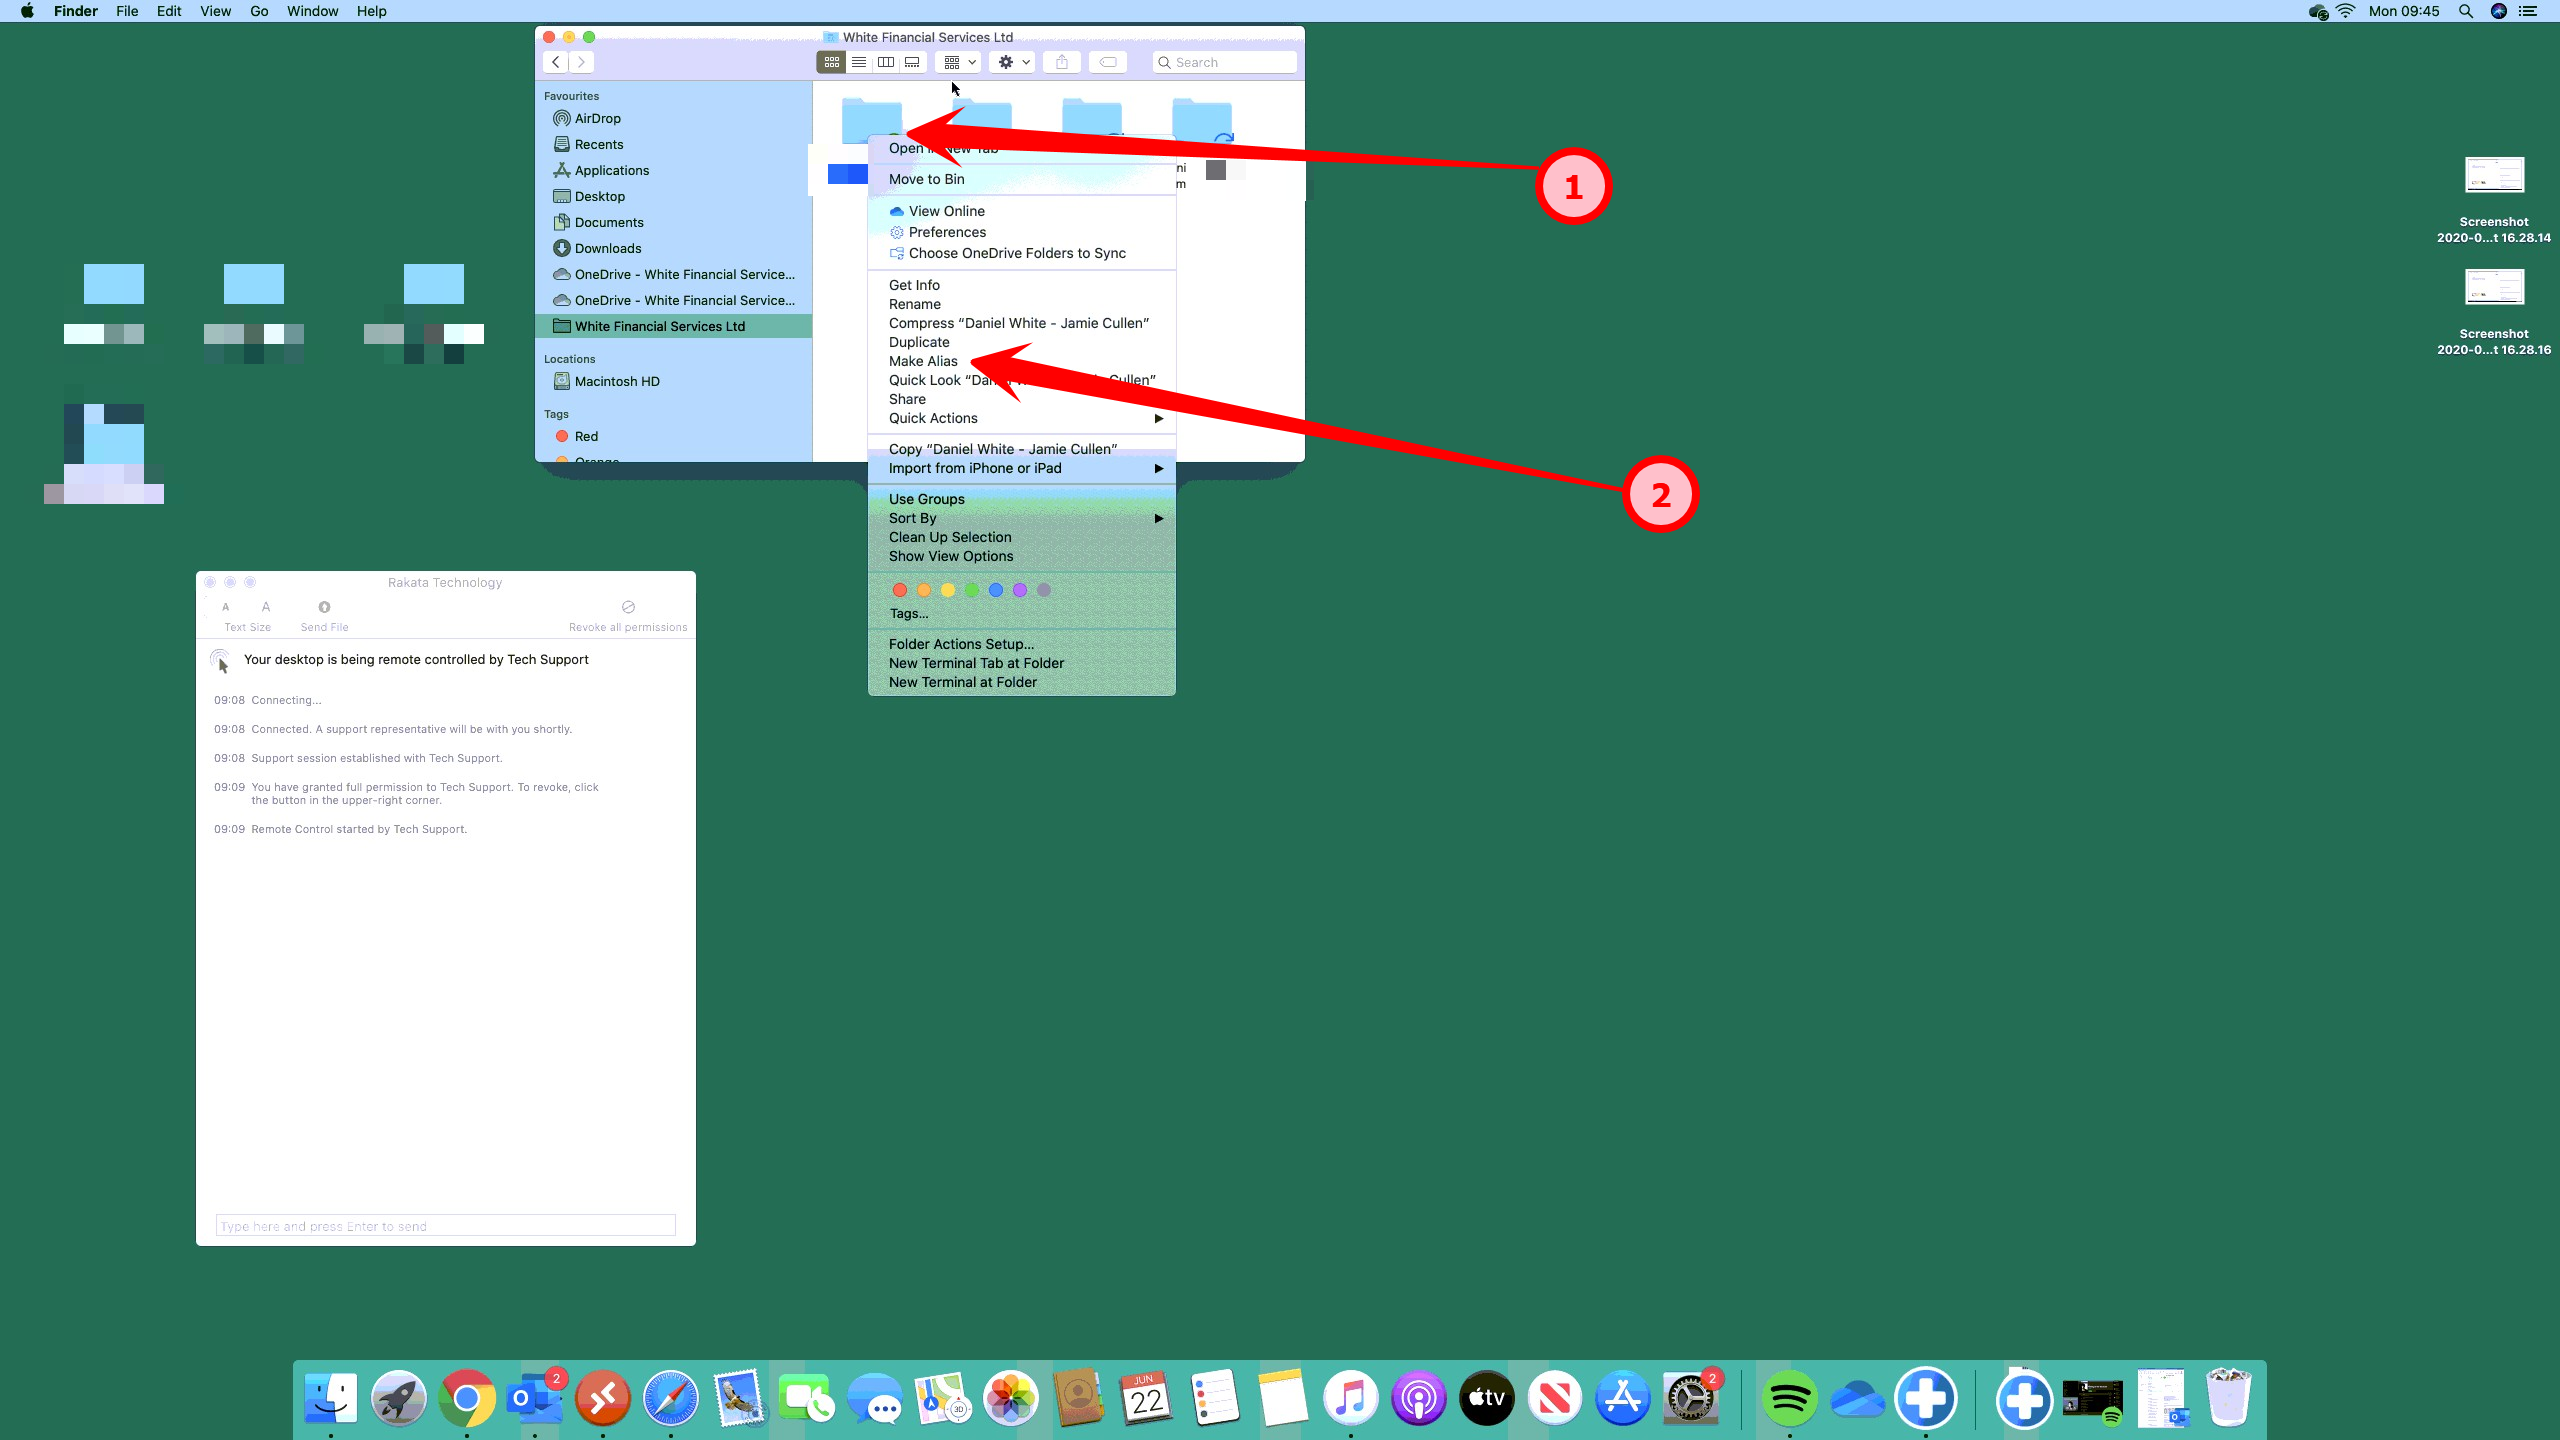
Task: Apply the blue tag color dot
Action: tap(995, 590)
